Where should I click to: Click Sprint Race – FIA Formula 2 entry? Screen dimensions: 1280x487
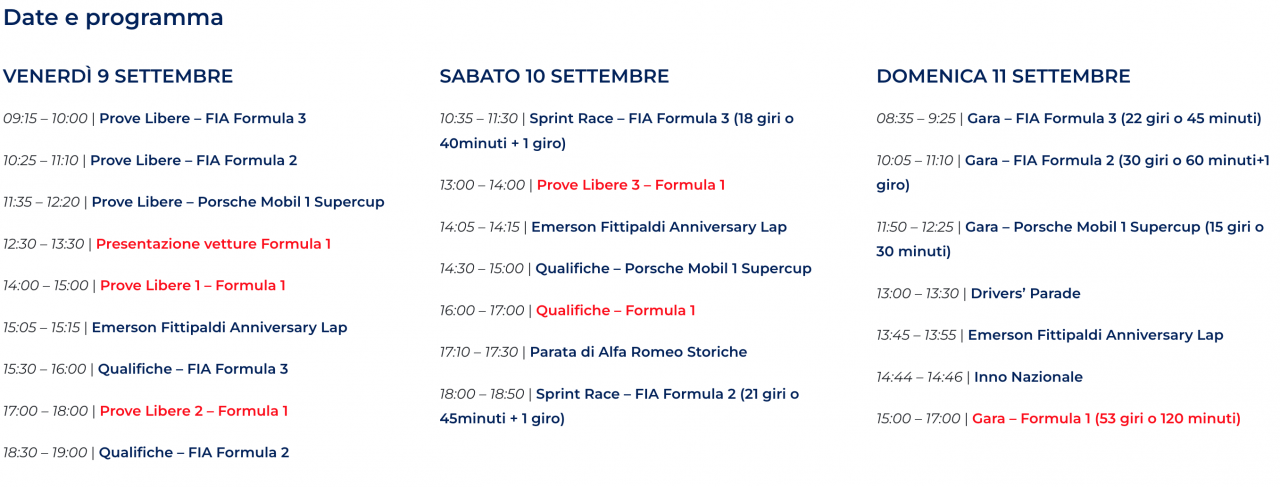tap(619, 407)
